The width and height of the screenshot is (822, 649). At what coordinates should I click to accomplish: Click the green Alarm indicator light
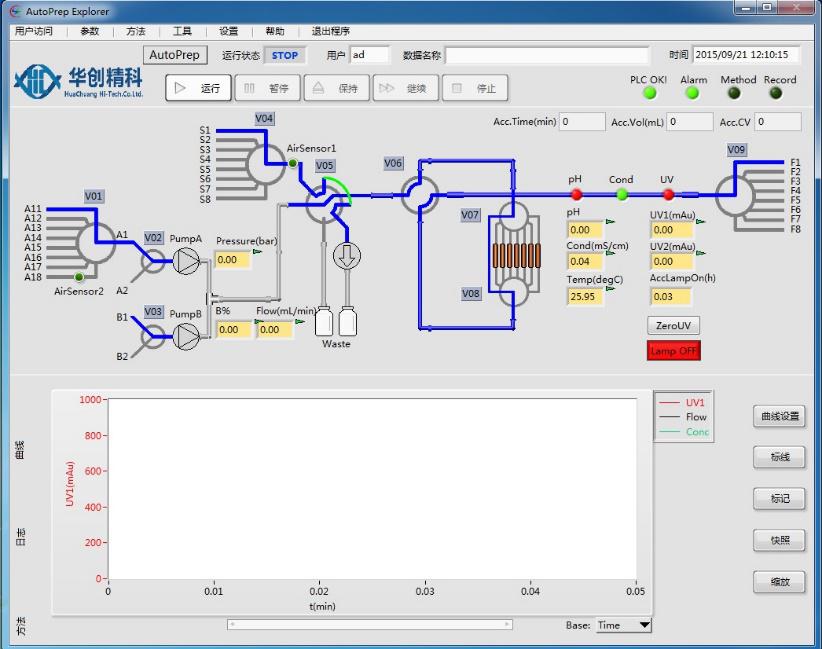692,94
